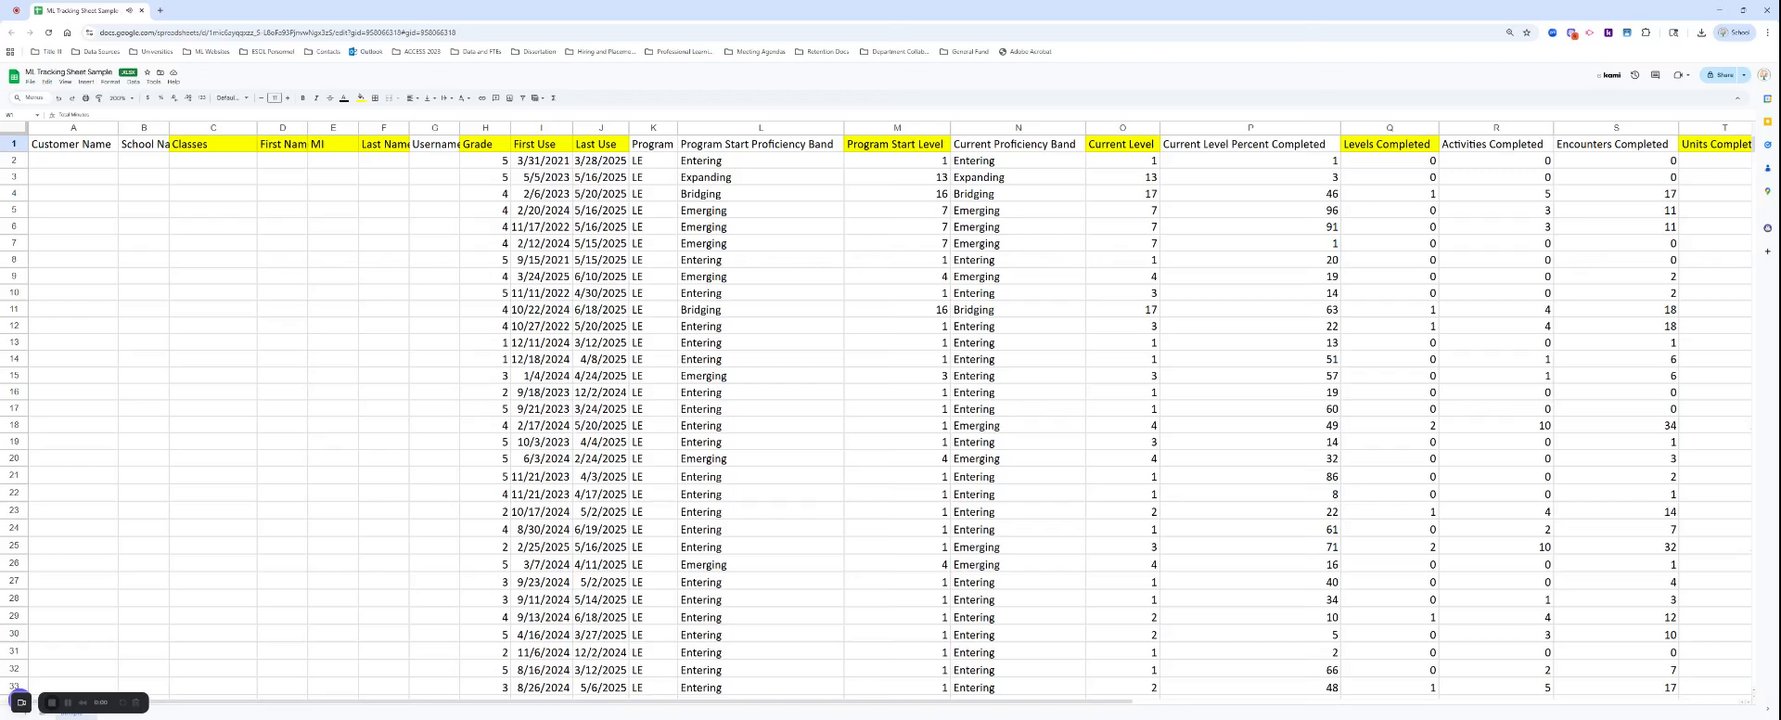
Task: Select column L header
Action: (760, 128)
